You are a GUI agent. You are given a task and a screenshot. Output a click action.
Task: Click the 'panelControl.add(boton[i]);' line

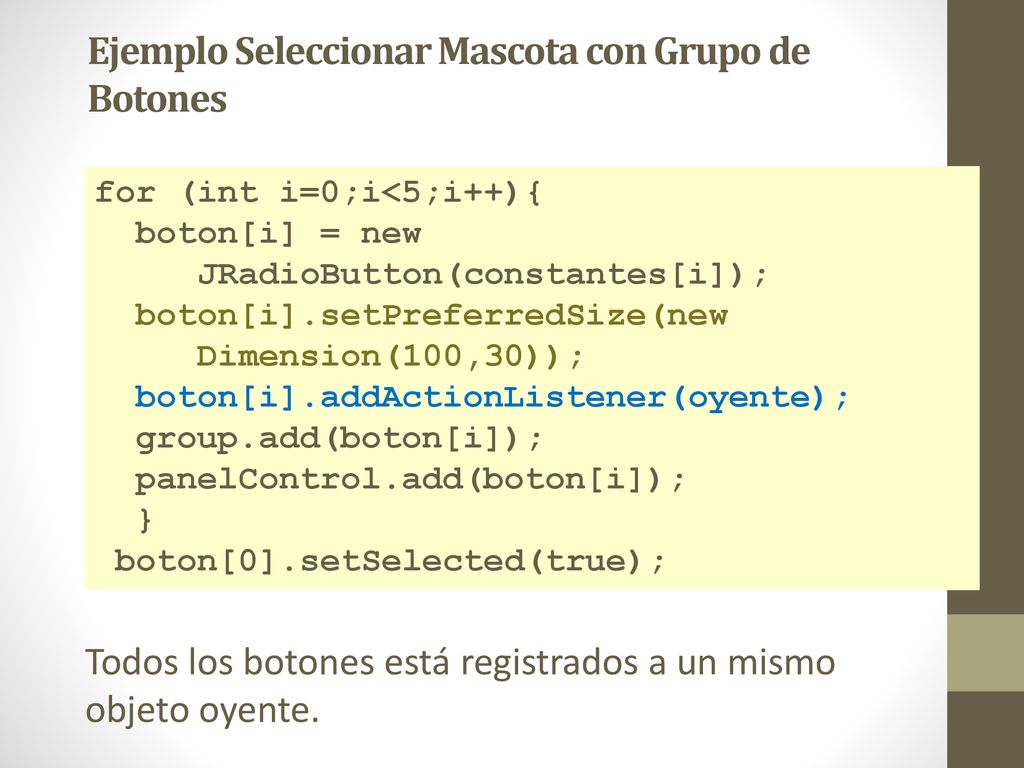[x=410, y=480]
